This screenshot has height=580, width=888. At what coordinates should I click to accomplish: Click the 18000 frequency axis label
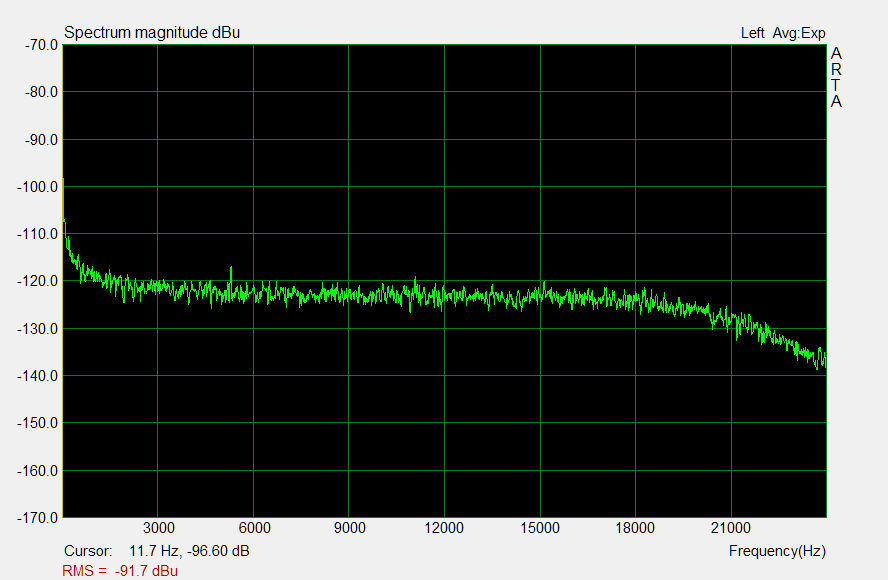pyautogui.click(x=635, y=528)
